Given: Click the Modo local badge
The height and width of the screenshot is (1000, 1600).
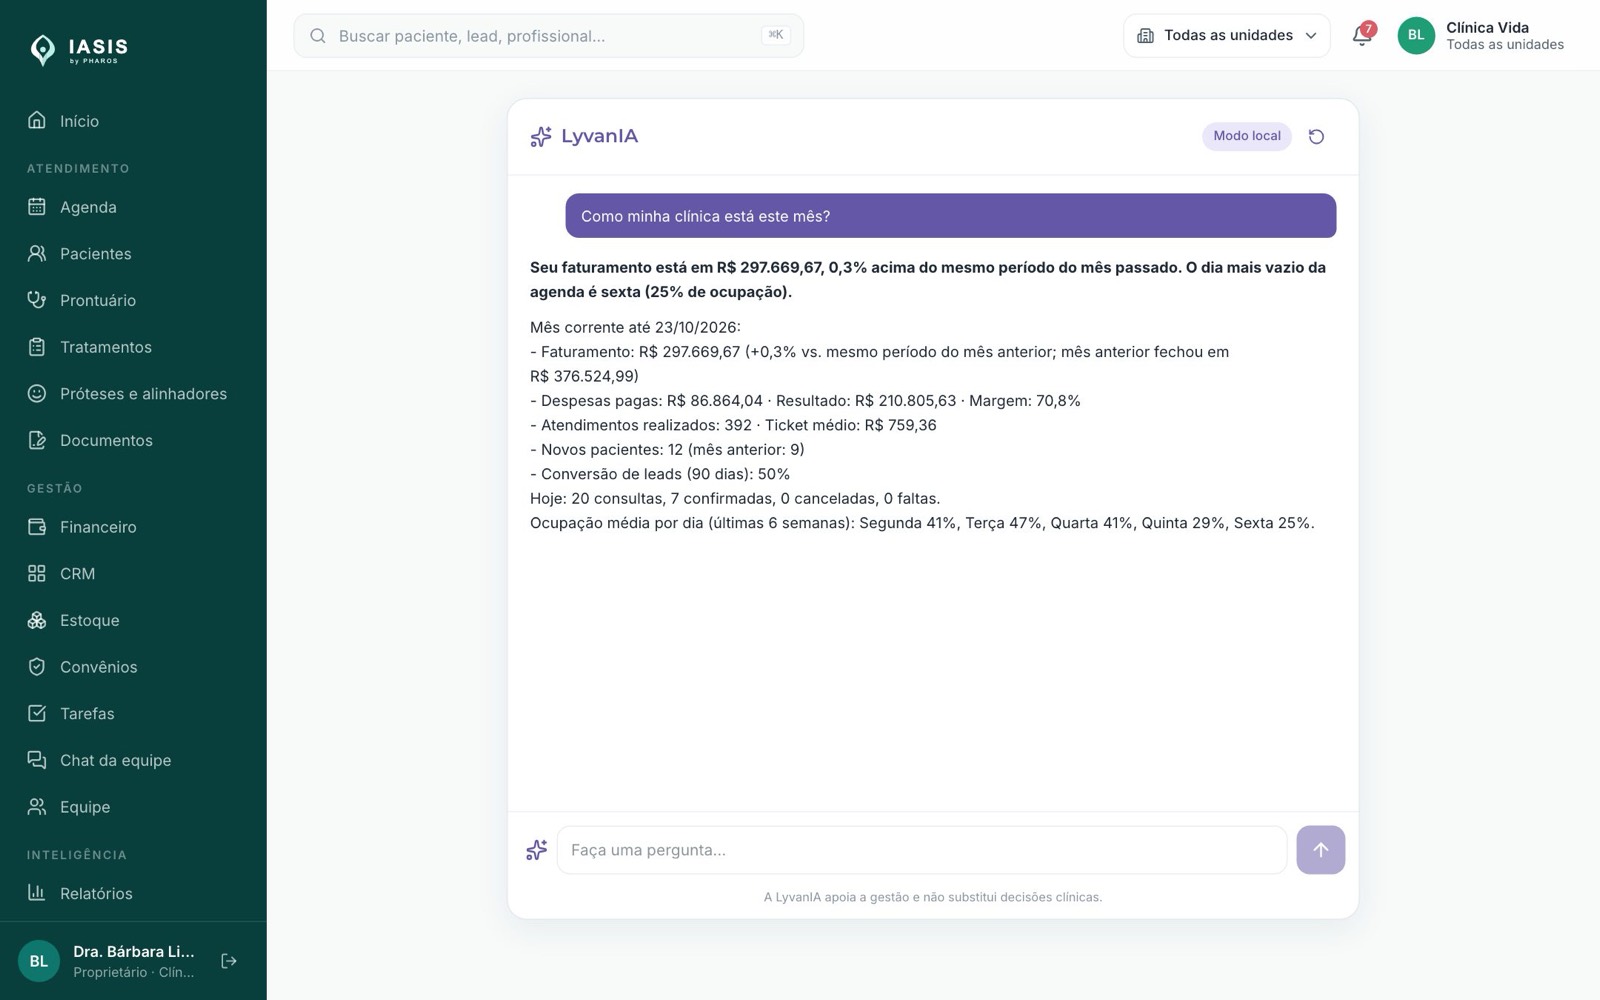Looking at the screenshot, I should click(1247, 136).
